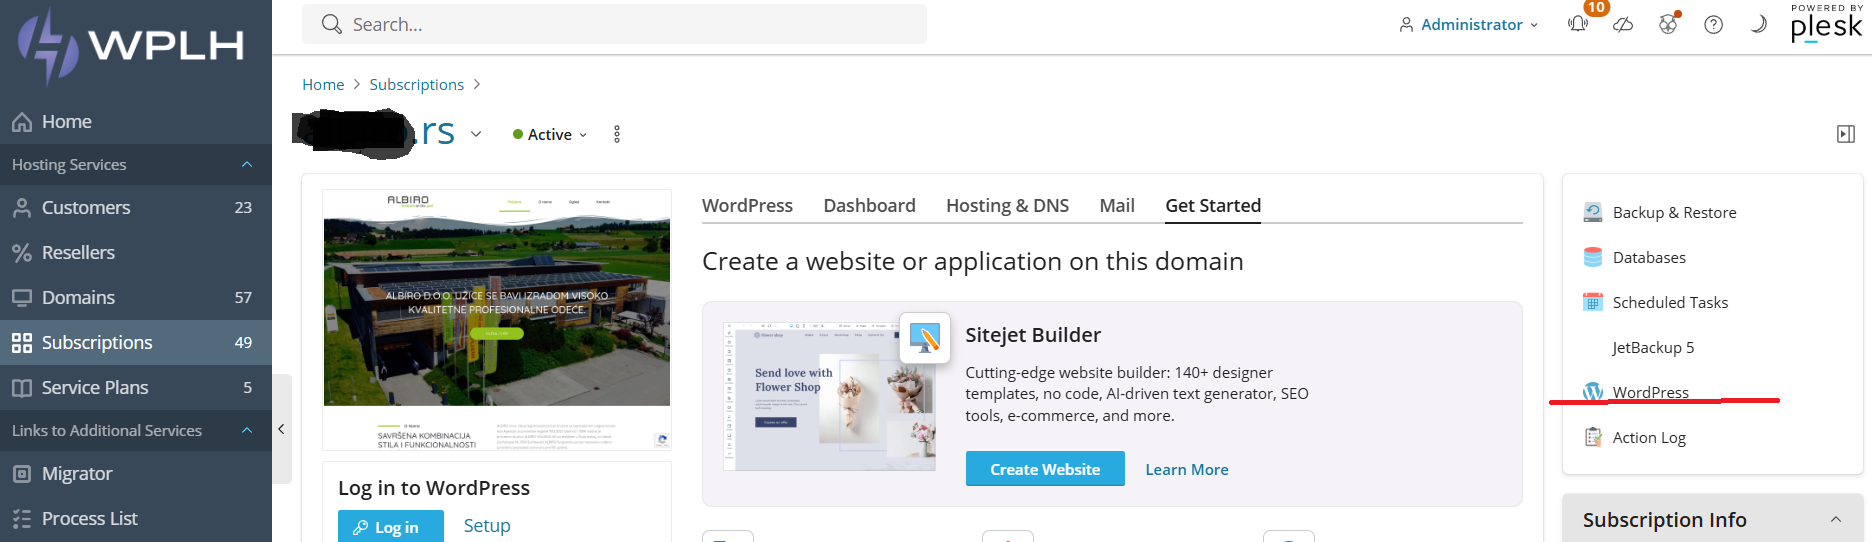Open Service Plans in the sidebar
The height and width of the screenshot is (542, 1872).
pos(136,387)
